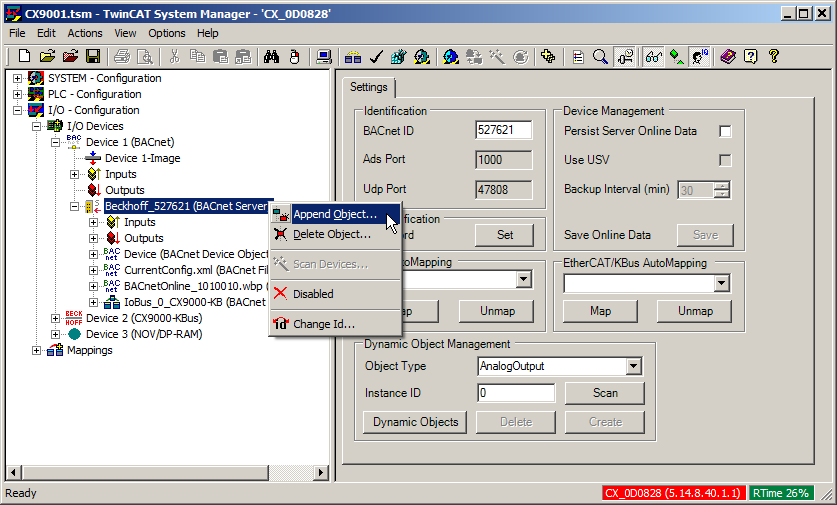Toggle Persist Server Online Data checkbox
The height and width of the screenshot is (505, 837).
pyautogui.click(x=725, y=131)
